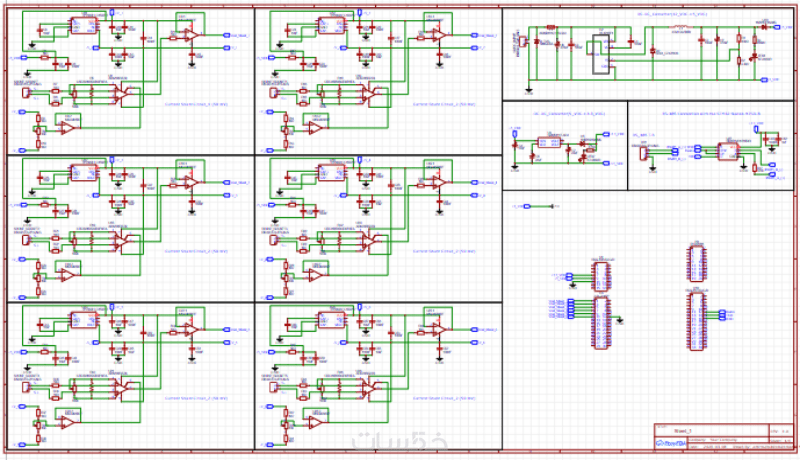Click the header wired to two blue net ports
Screen dimensions: 800x460
tap(601, 275)
